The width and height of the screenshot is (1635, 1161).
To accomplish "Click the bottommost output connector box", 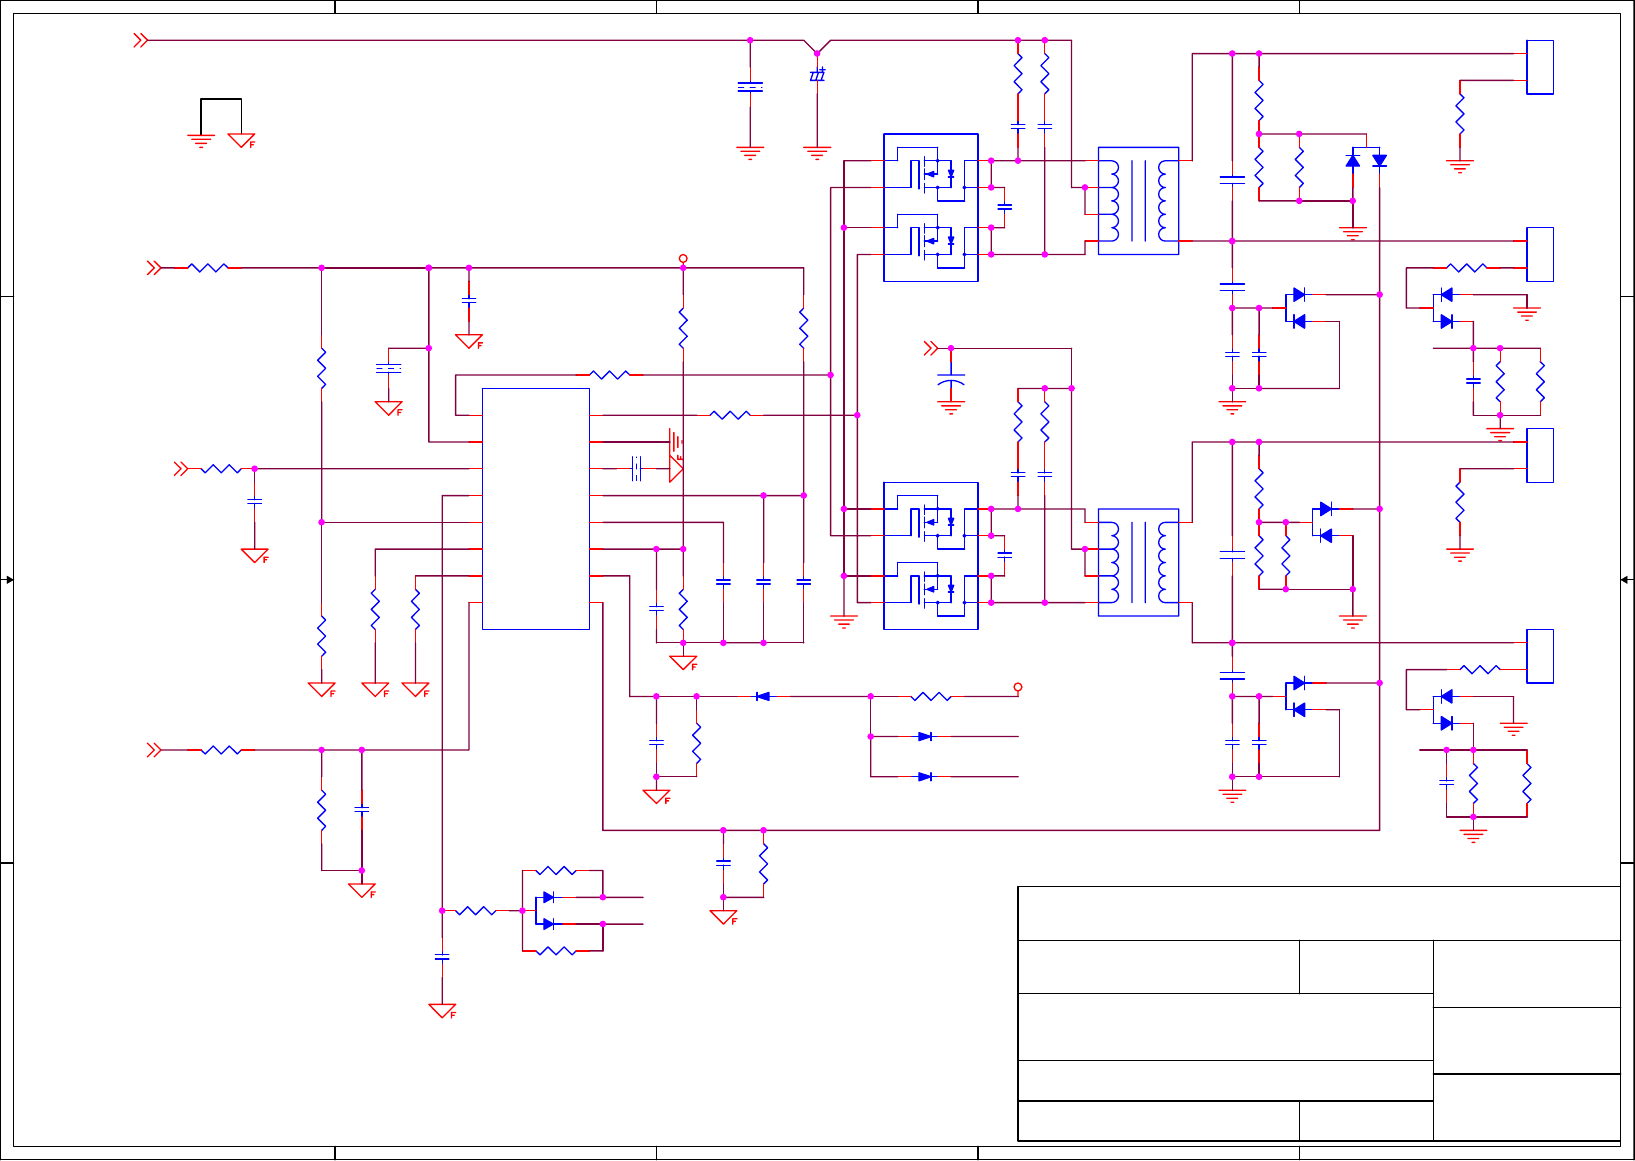I will [x=1540, y=656].
